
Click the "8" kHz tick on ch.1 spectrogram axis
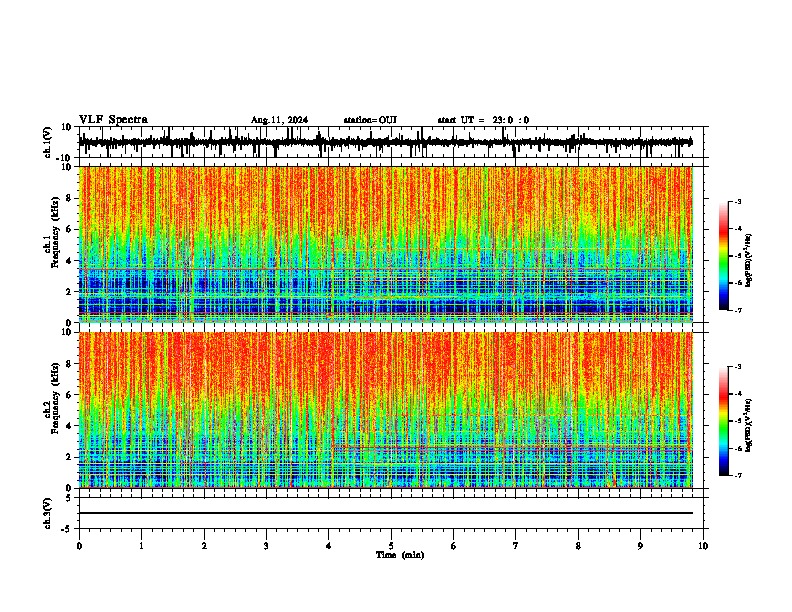[x=69, y=198]
